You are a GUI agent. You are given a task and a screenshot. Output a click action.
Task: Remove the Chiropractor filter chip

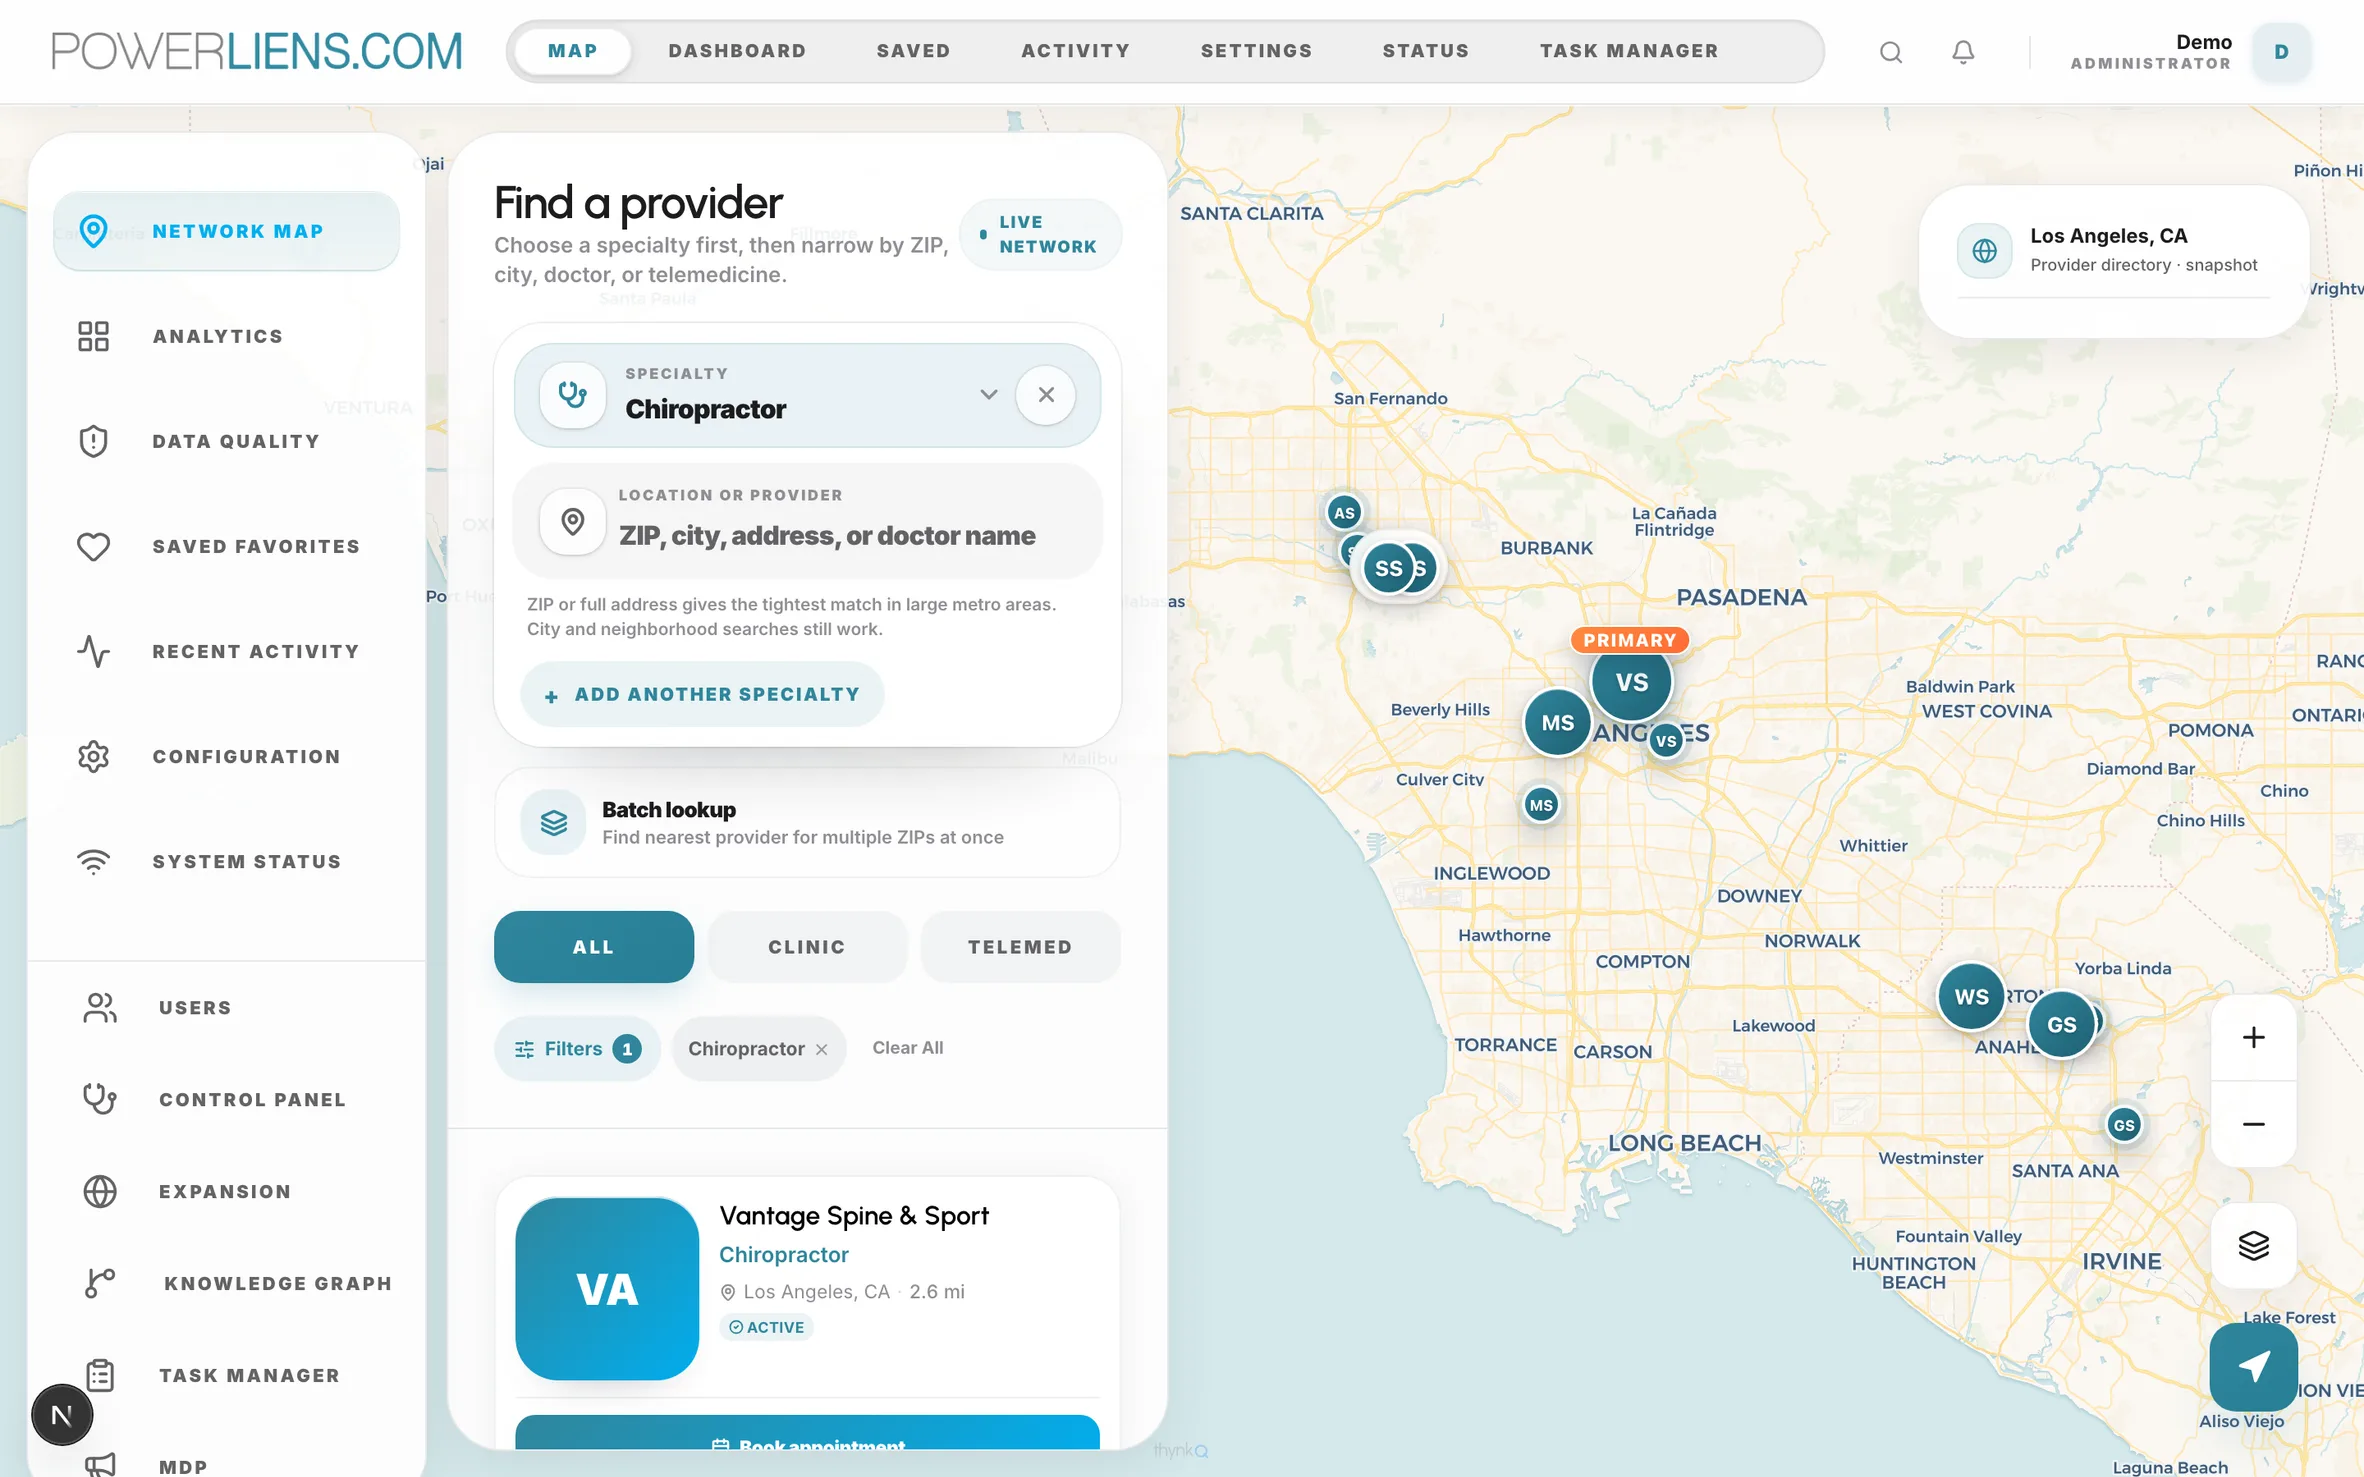(821, 1049)
